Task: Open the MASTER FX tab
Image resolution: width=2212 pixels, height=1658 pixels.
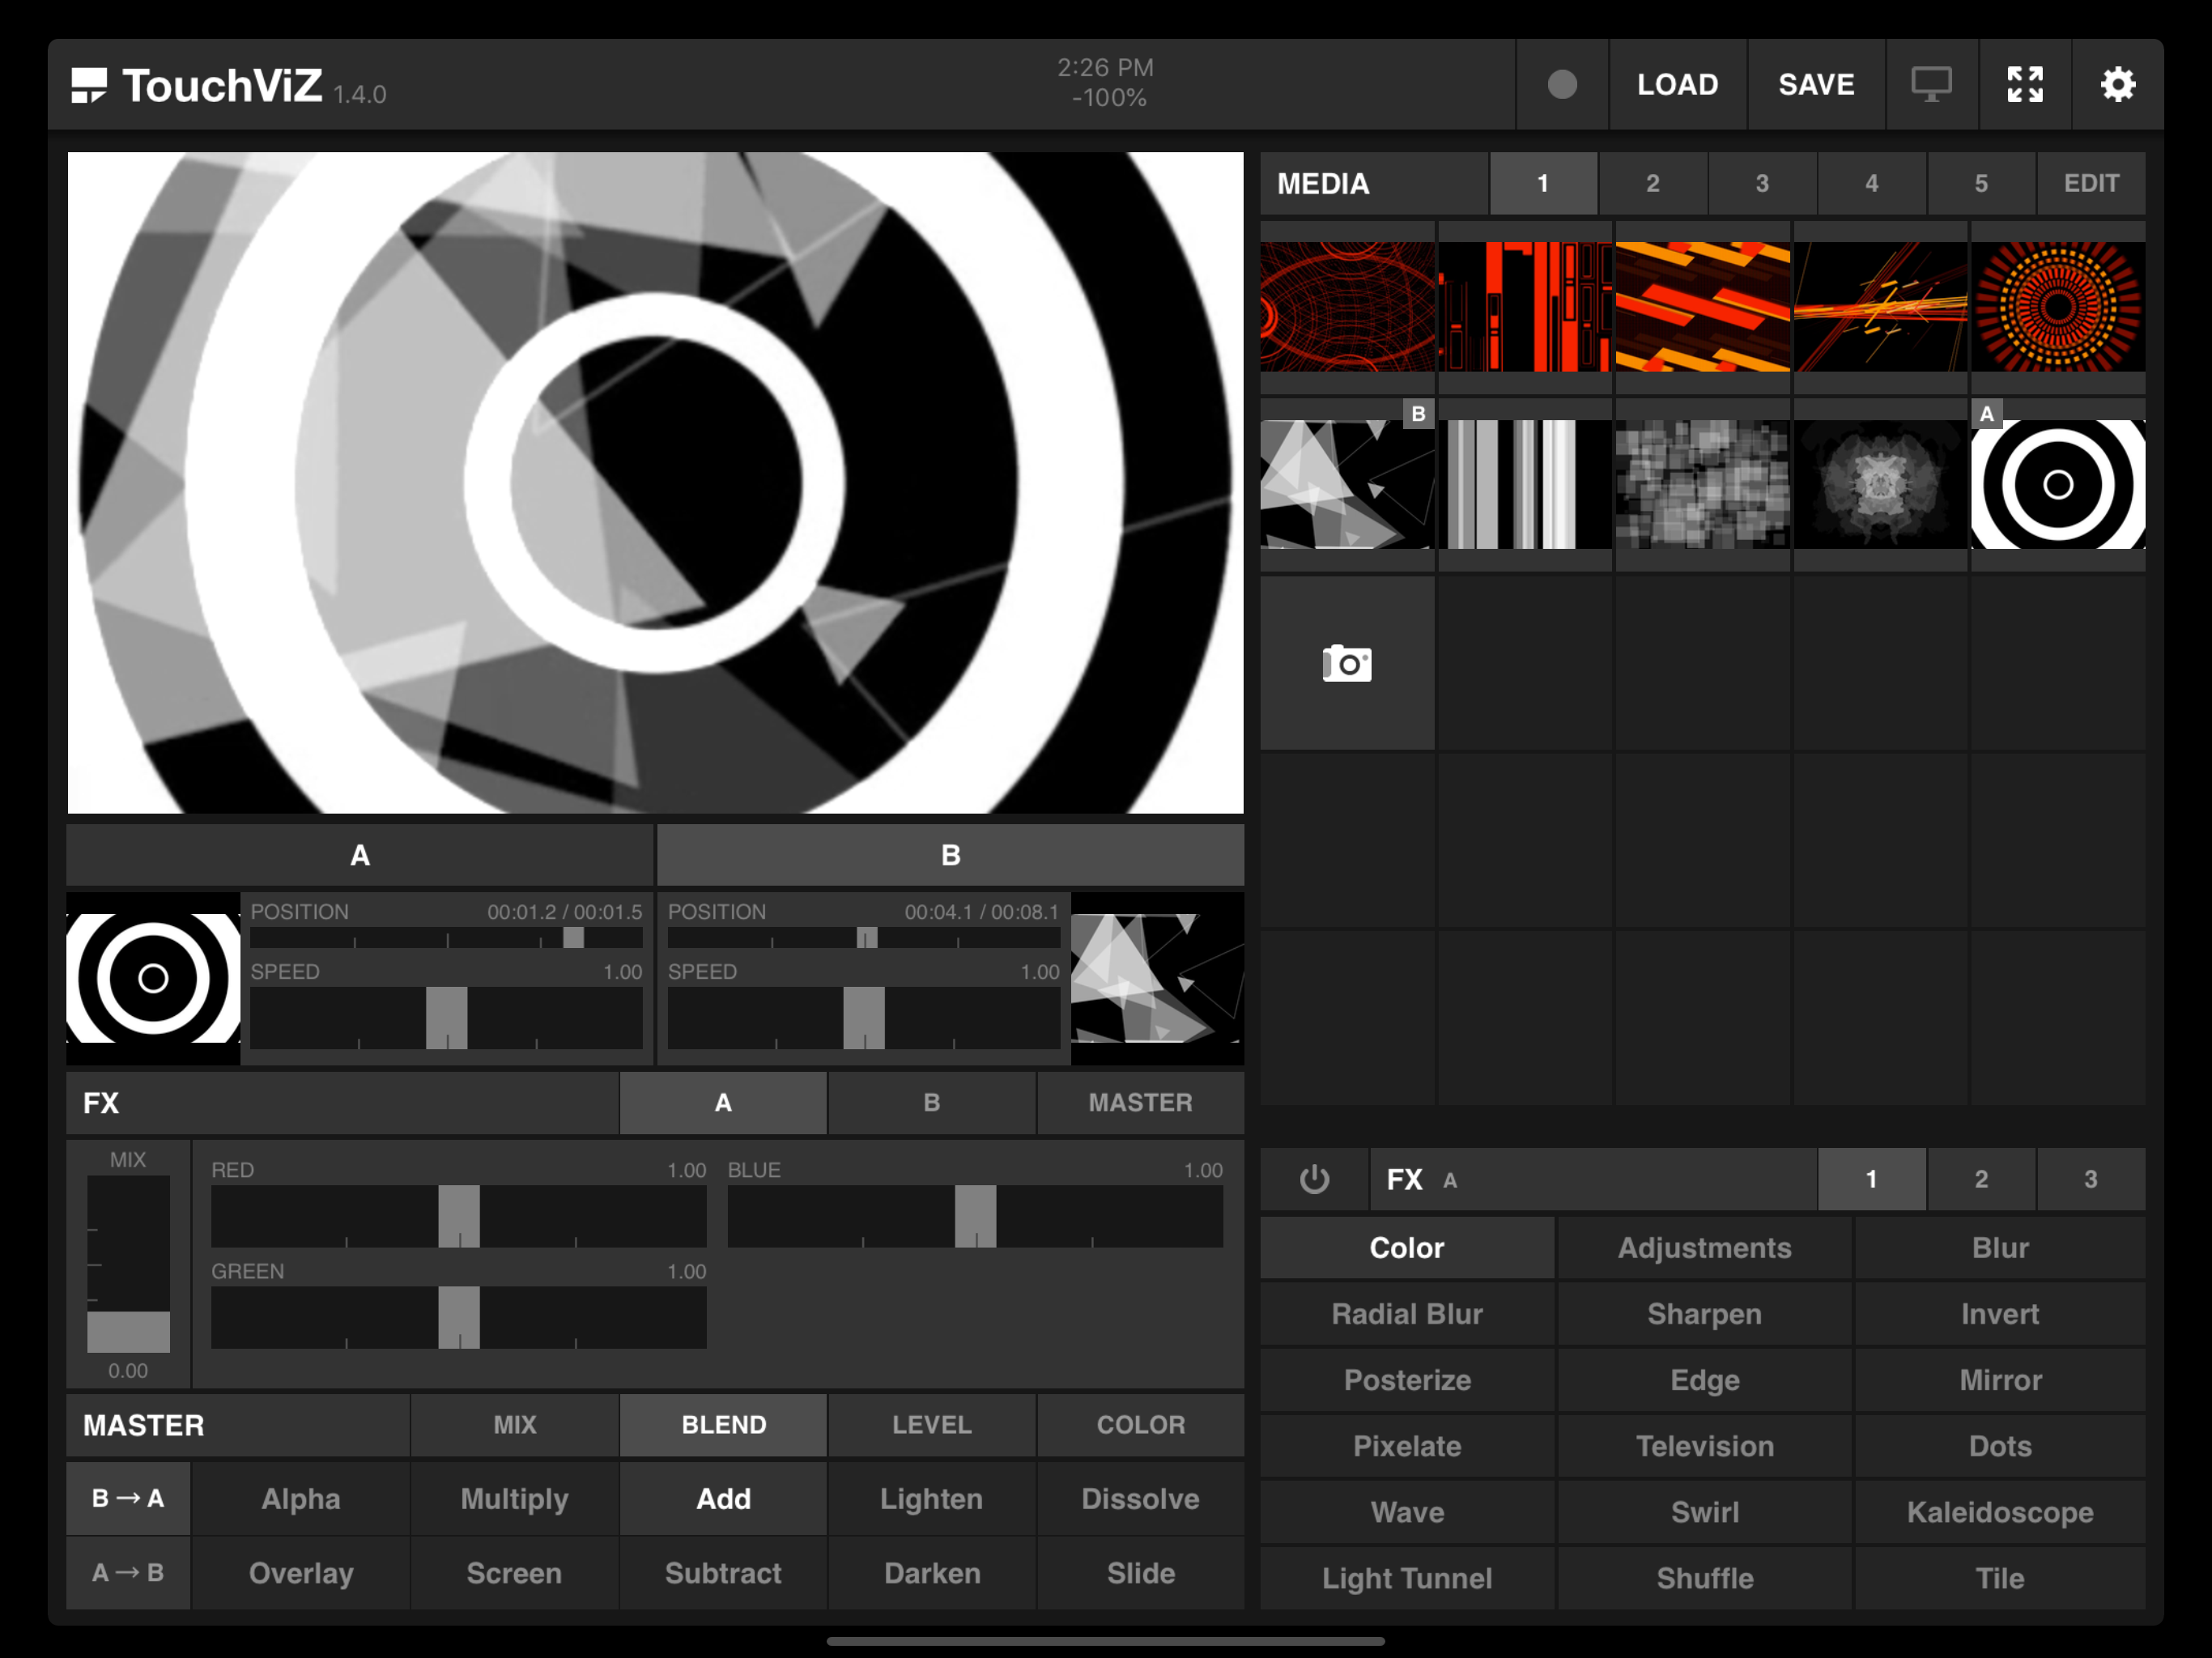Action: [x=1140, y=1103]
